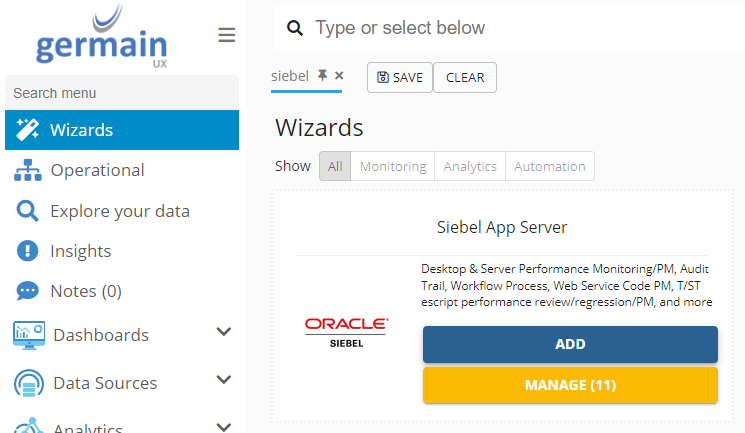Expand the Dashboards menu chevron
The width and height of the screenshot is (745, 433).
(224, 332)
